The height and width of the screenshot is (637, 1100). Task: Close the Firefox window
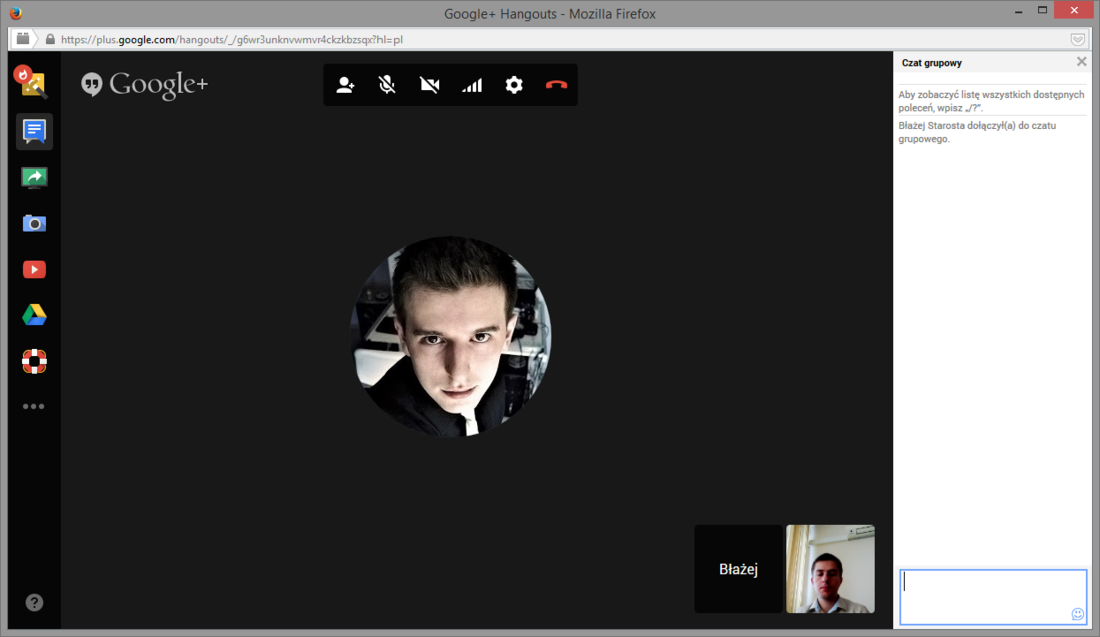click(x=1074, y=11)
